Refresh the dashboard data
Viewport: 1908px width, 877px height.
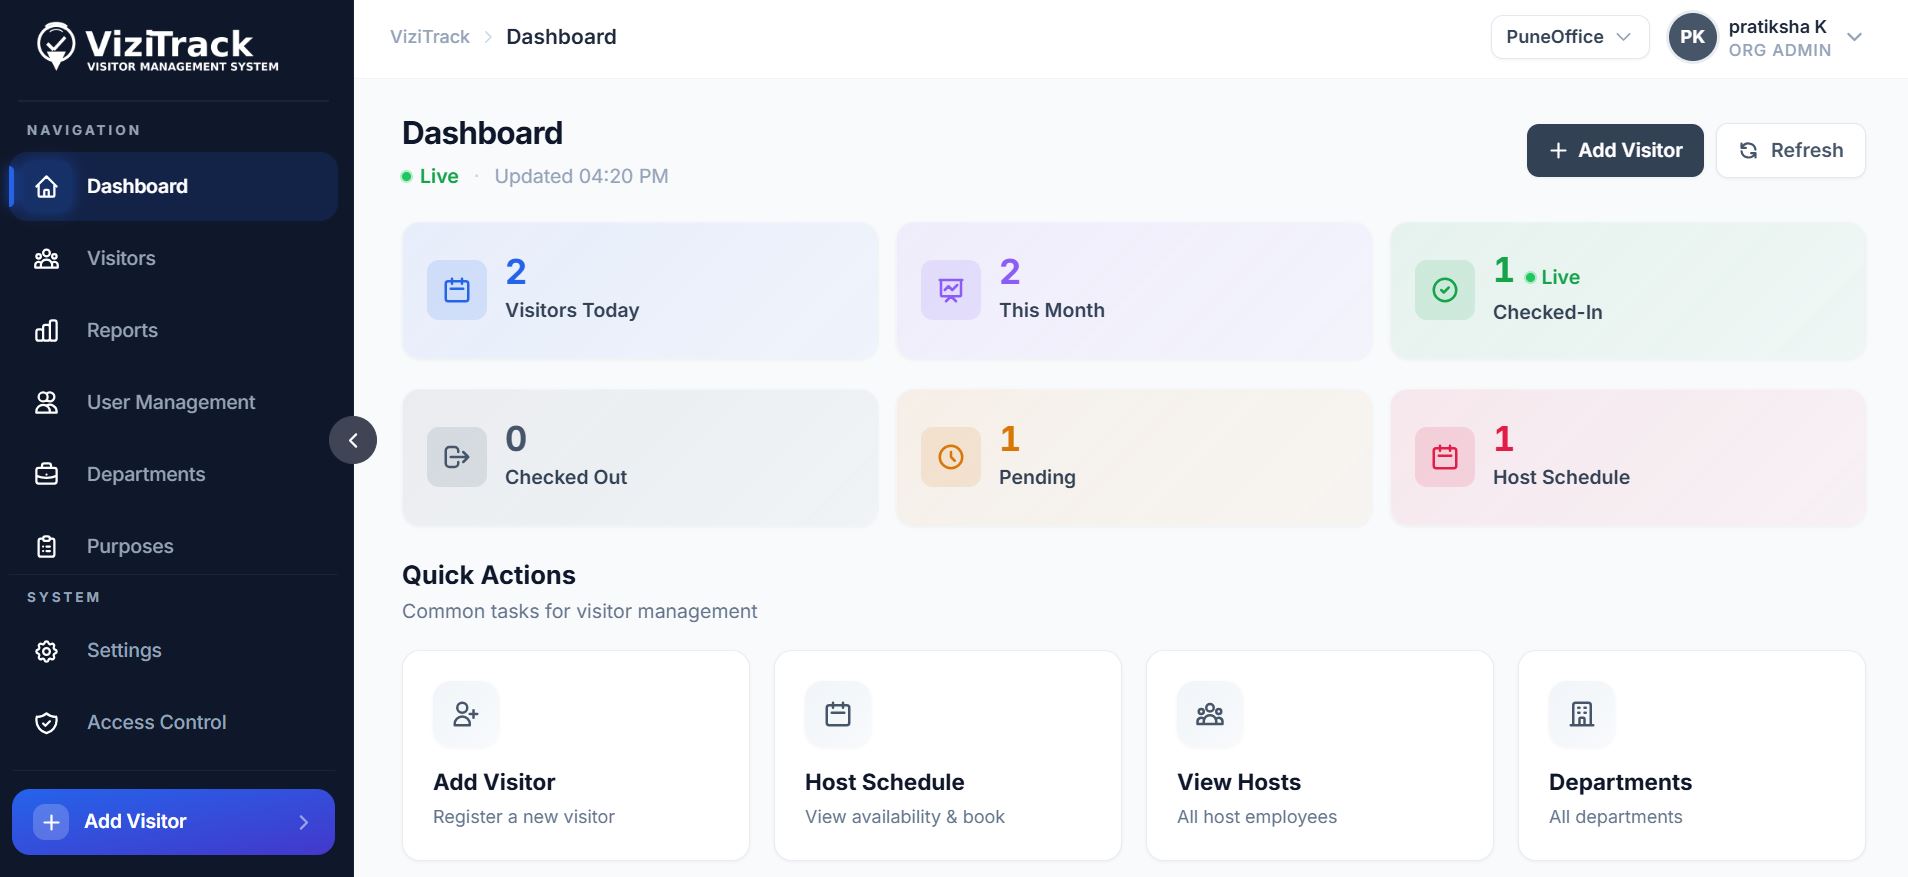(1791, 150)
